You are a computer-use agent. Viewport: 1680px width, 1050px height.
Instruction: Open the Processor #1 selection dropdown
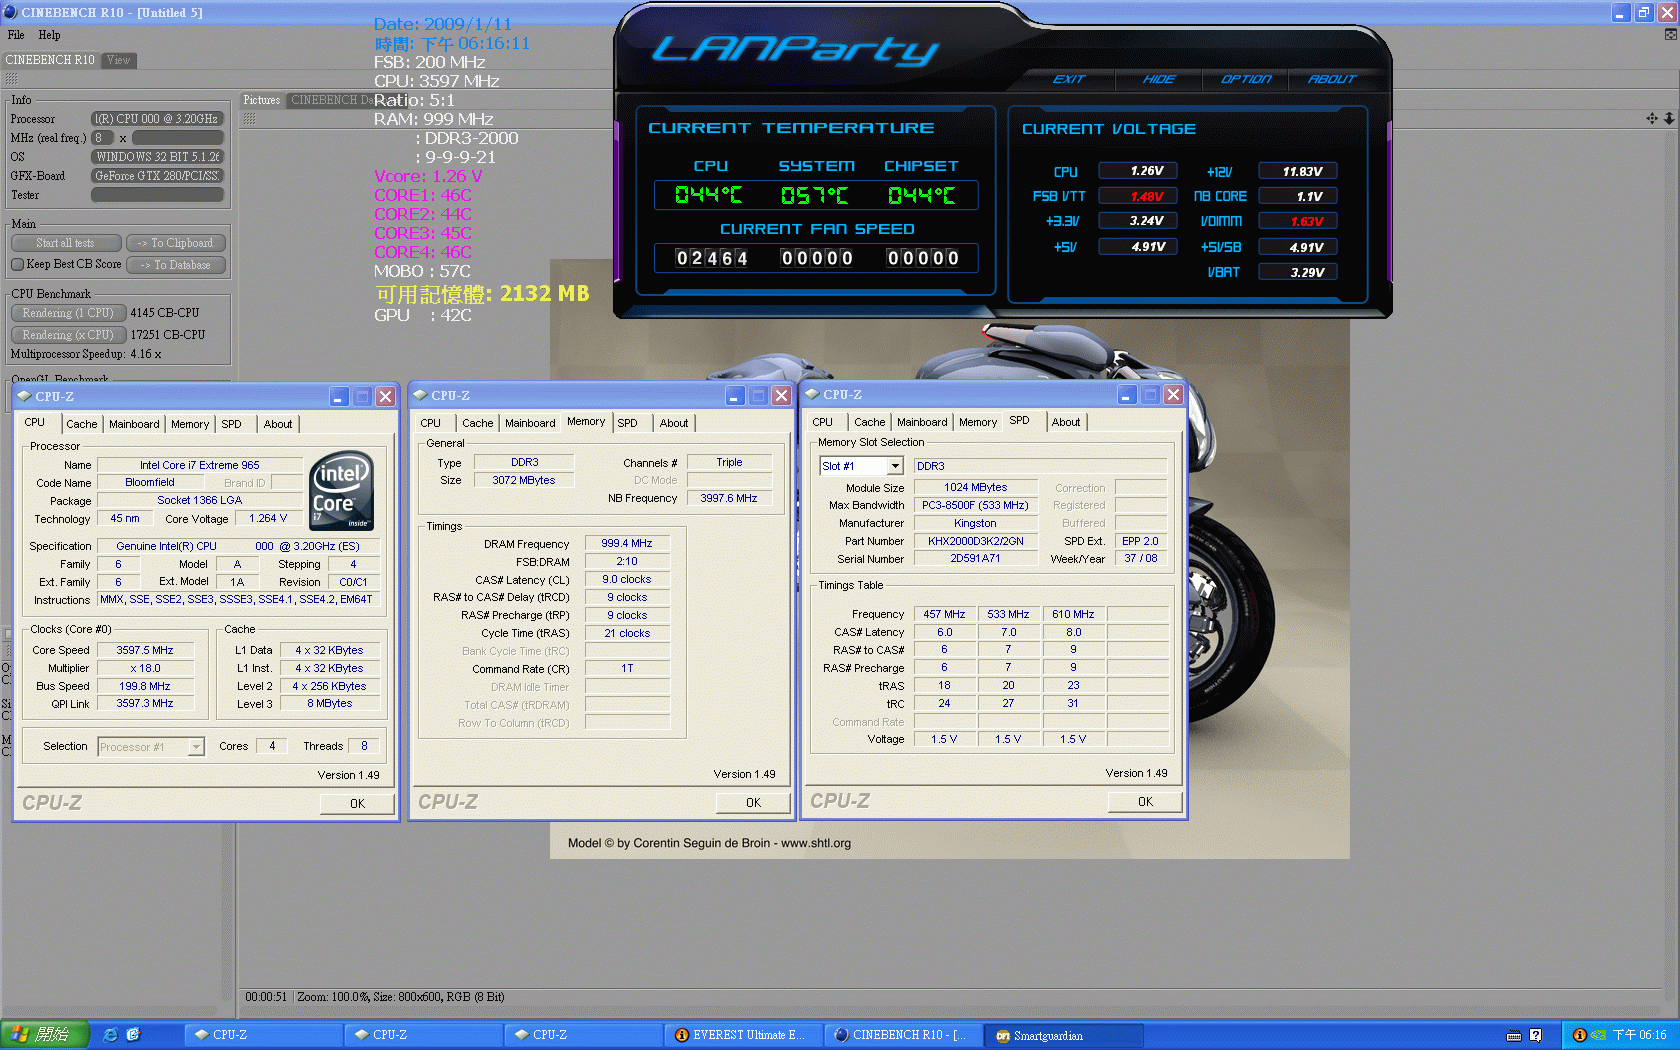pos(196,747)
